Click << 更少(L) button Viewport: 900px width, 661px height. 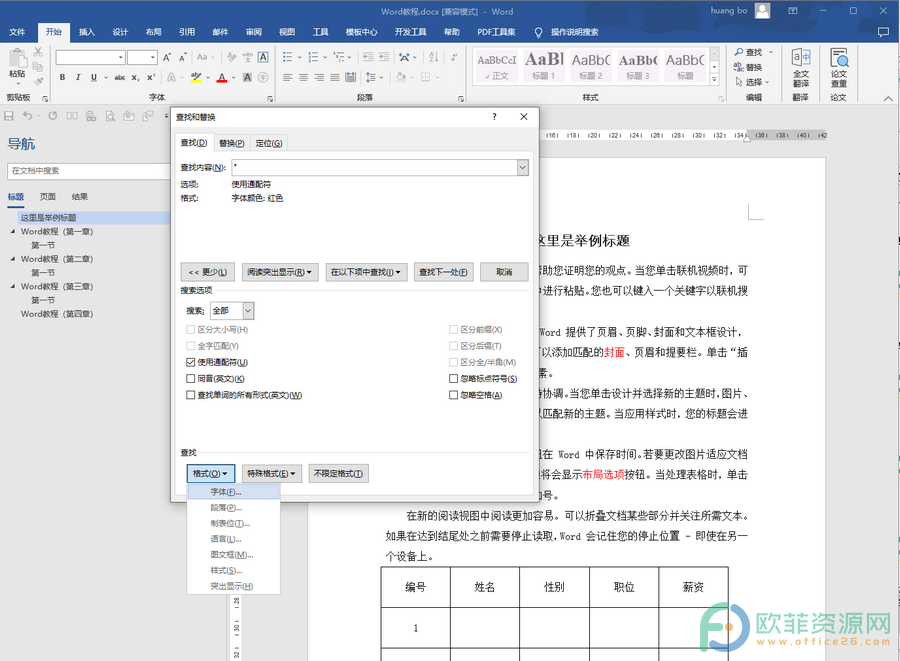click(x=208, y=272)
